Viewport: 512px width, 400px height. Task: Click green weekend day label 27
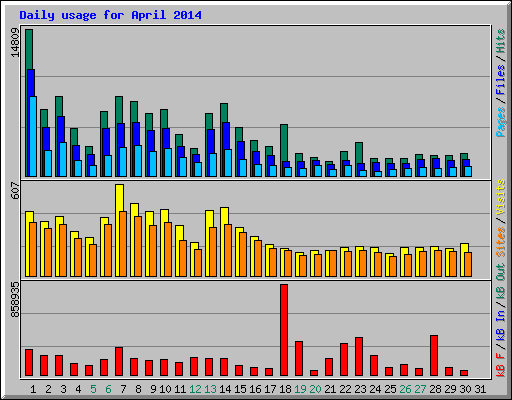click(x=420, y=389)
